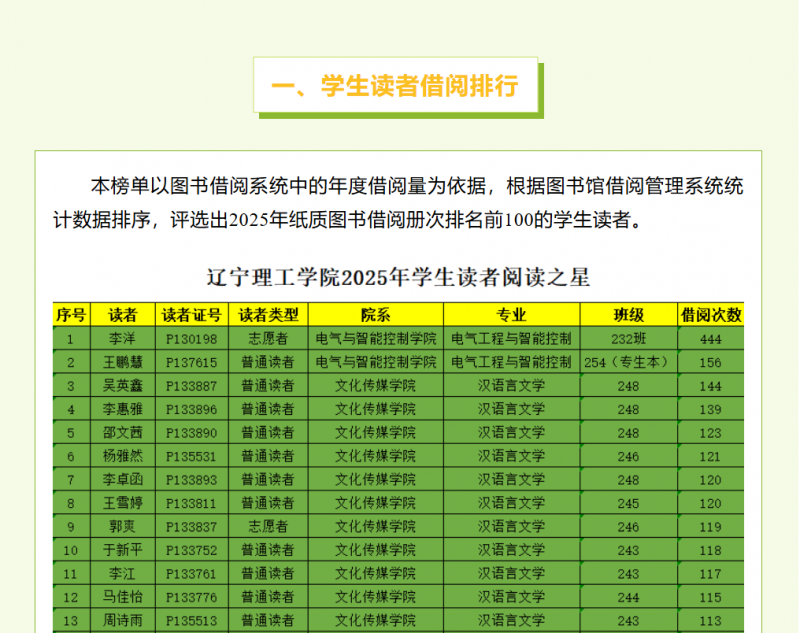Click reader name 李洋
800x633 pixels.
click(122, 339)
